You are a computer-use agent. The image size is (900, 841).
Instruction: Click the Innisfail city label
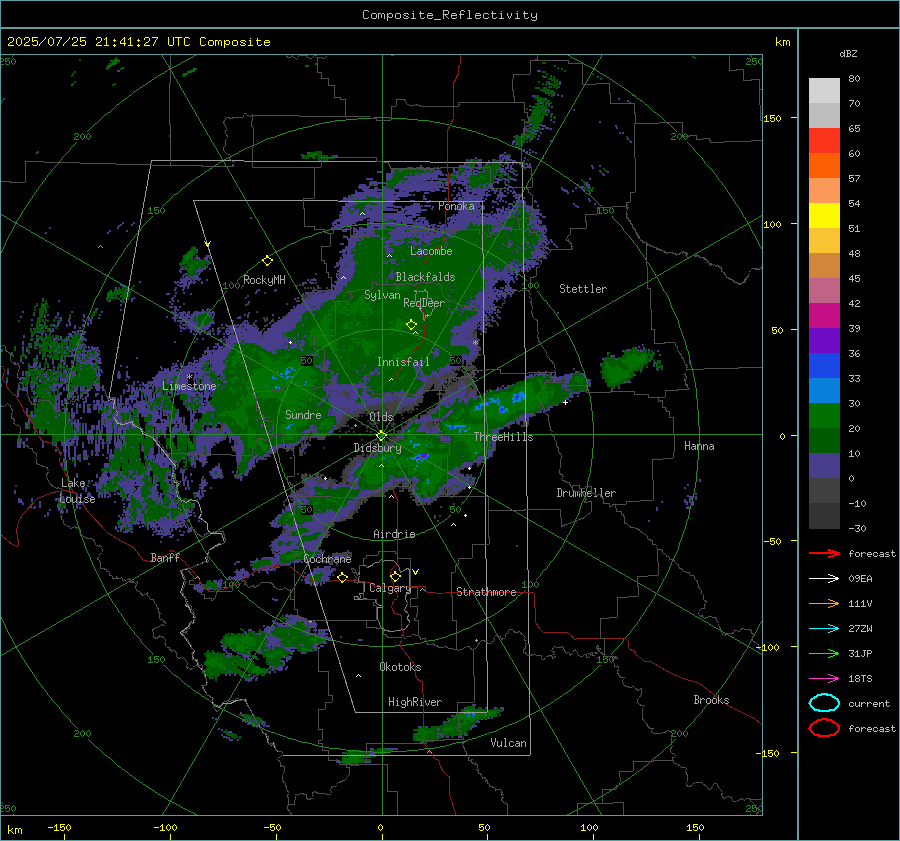tap(403, 362)
